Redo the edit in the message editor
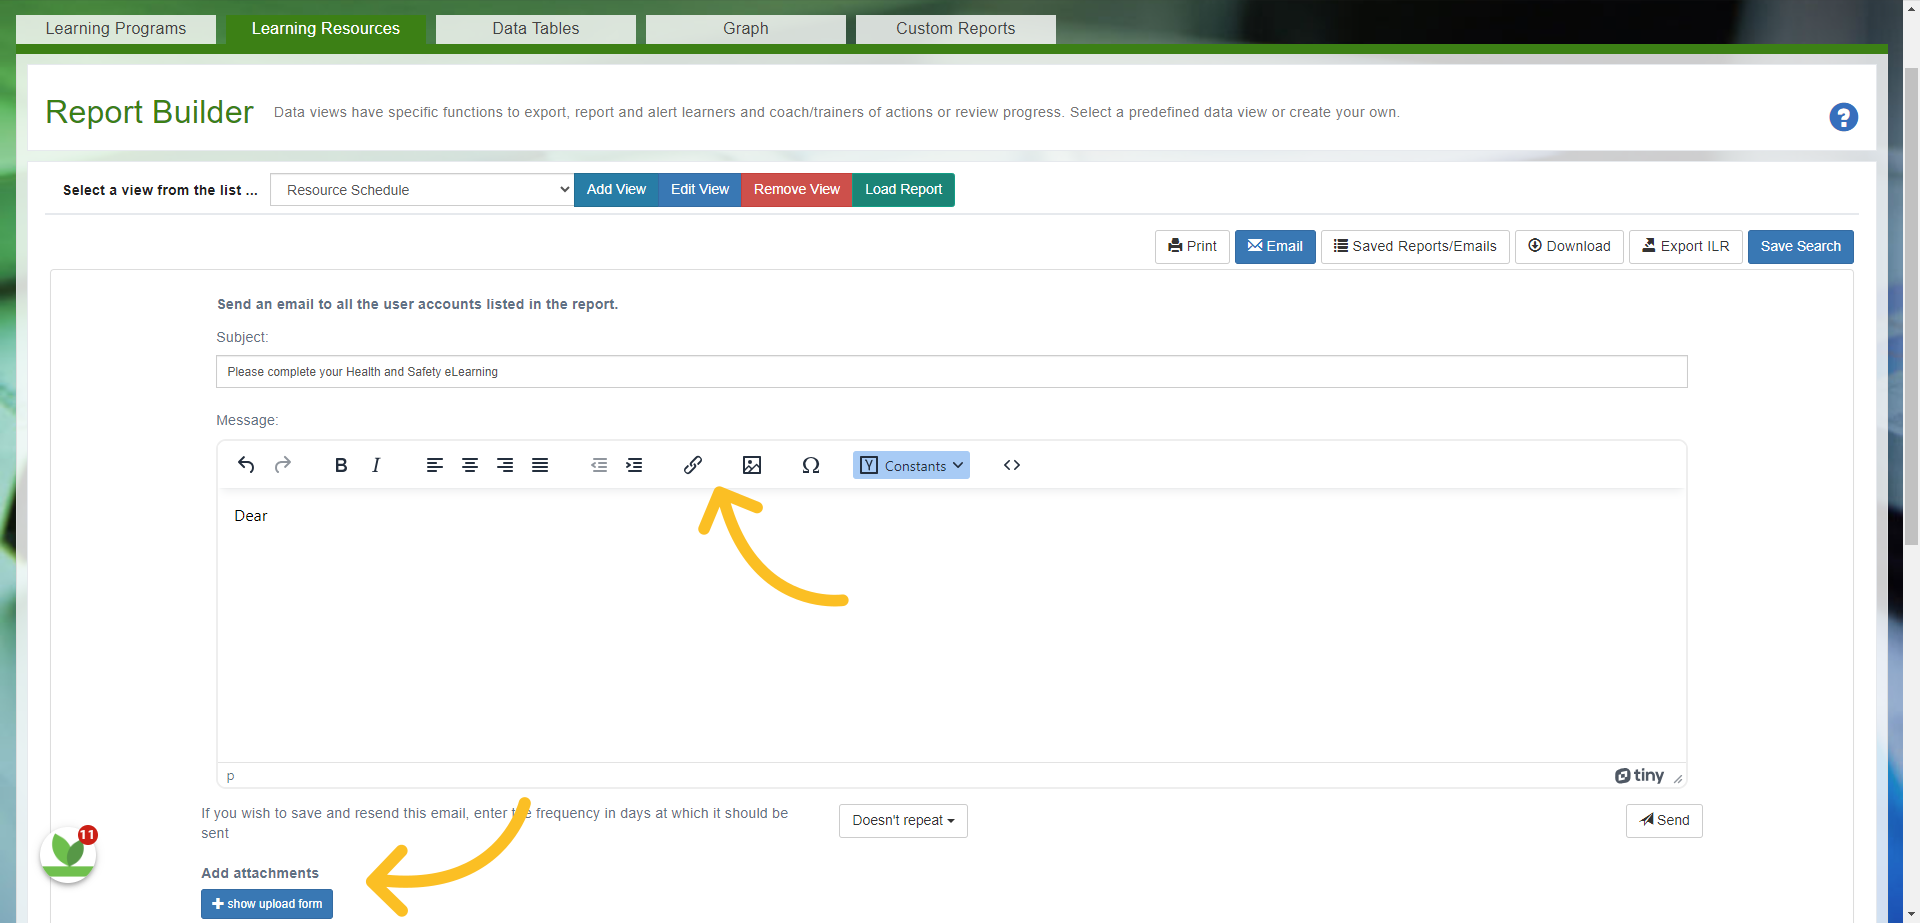The height and width of the screenshot is (923, 1920). pos(283,465)
